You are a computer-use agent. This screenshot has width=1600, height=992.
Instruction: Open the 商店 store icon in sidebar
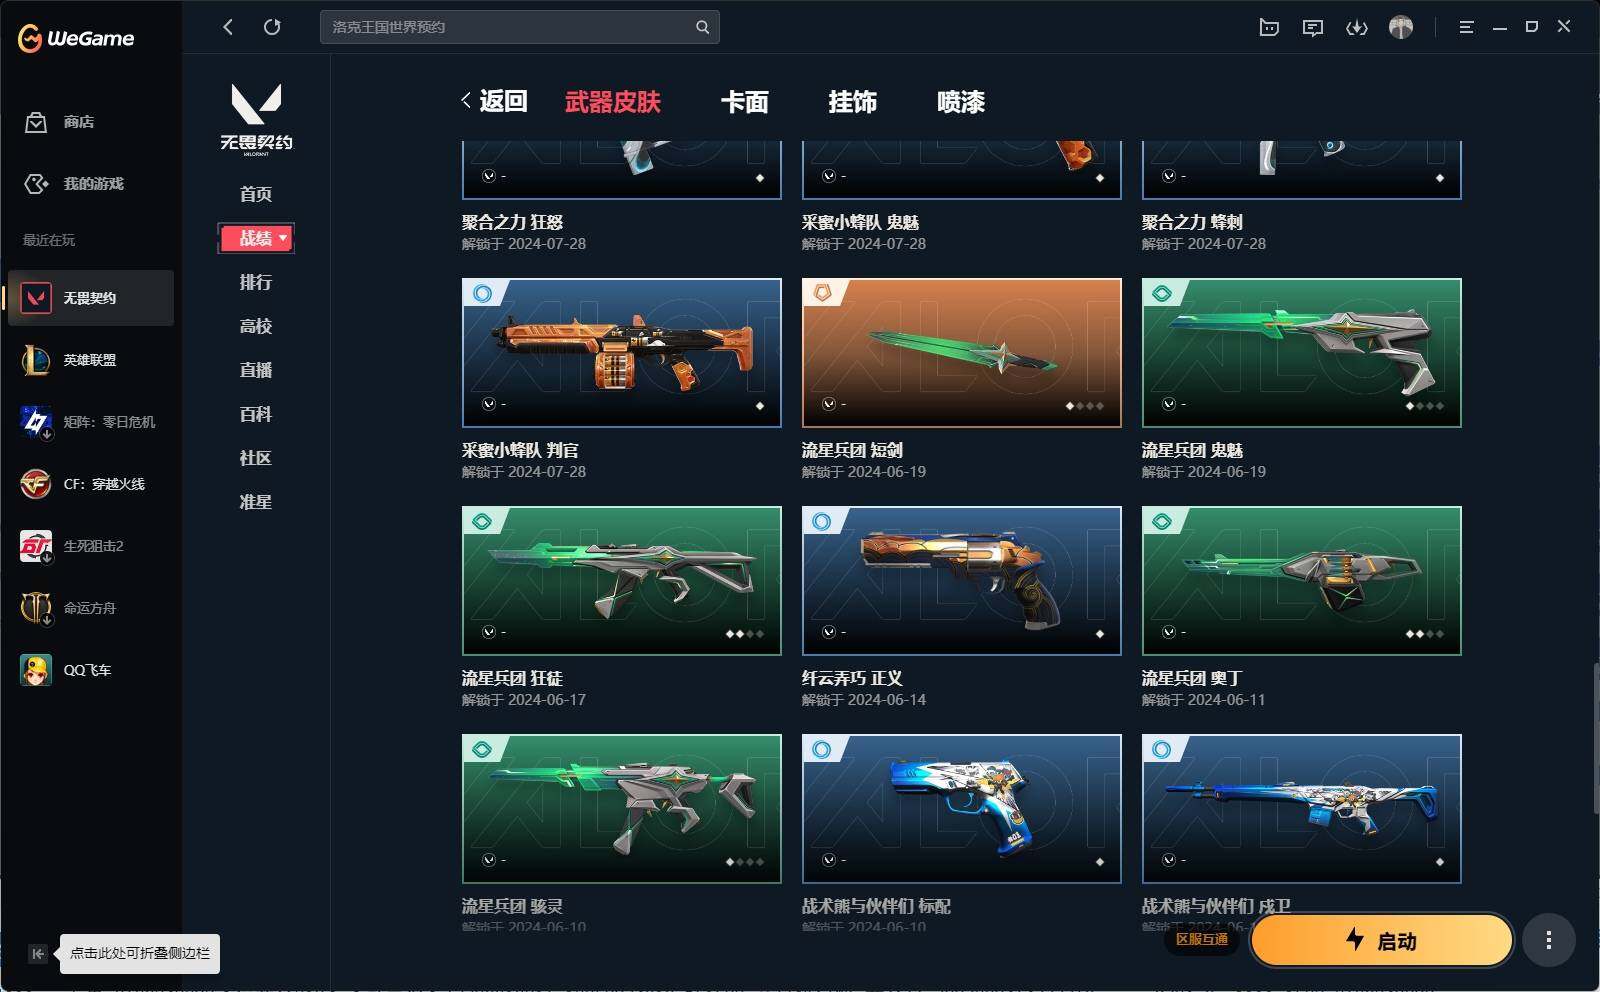(x=36, y=122)
